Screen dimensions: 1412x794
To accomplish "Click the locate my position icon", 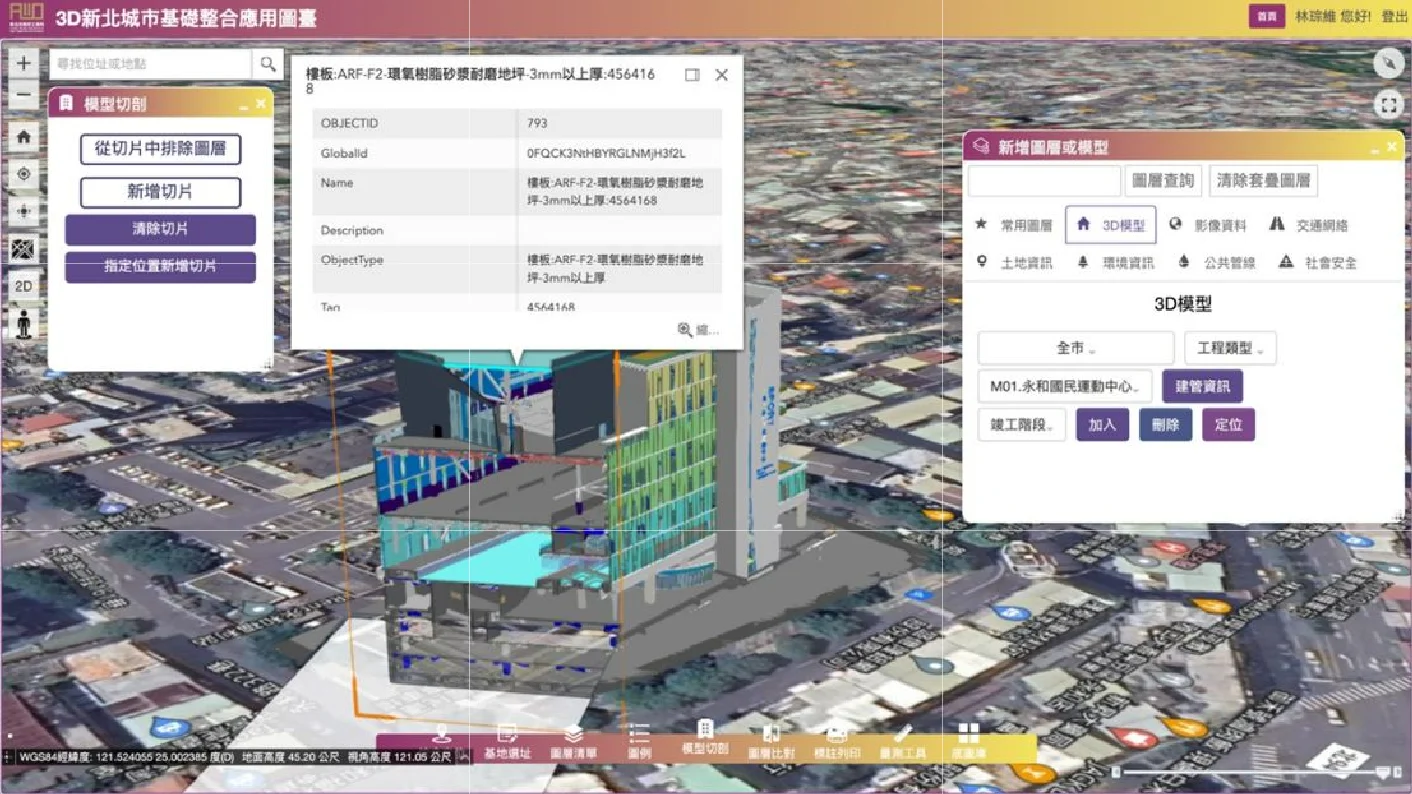I will click(x=24, y=174).
